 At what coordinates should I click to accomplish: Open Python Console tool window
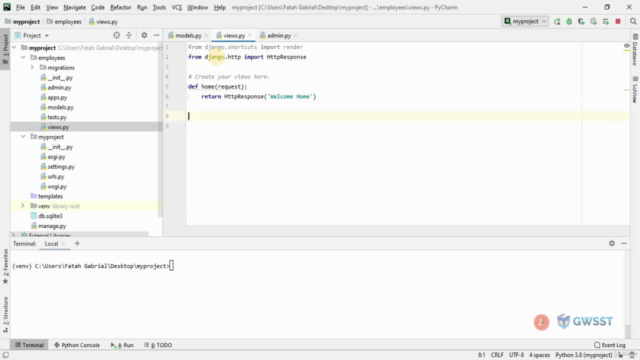[77, 345]
